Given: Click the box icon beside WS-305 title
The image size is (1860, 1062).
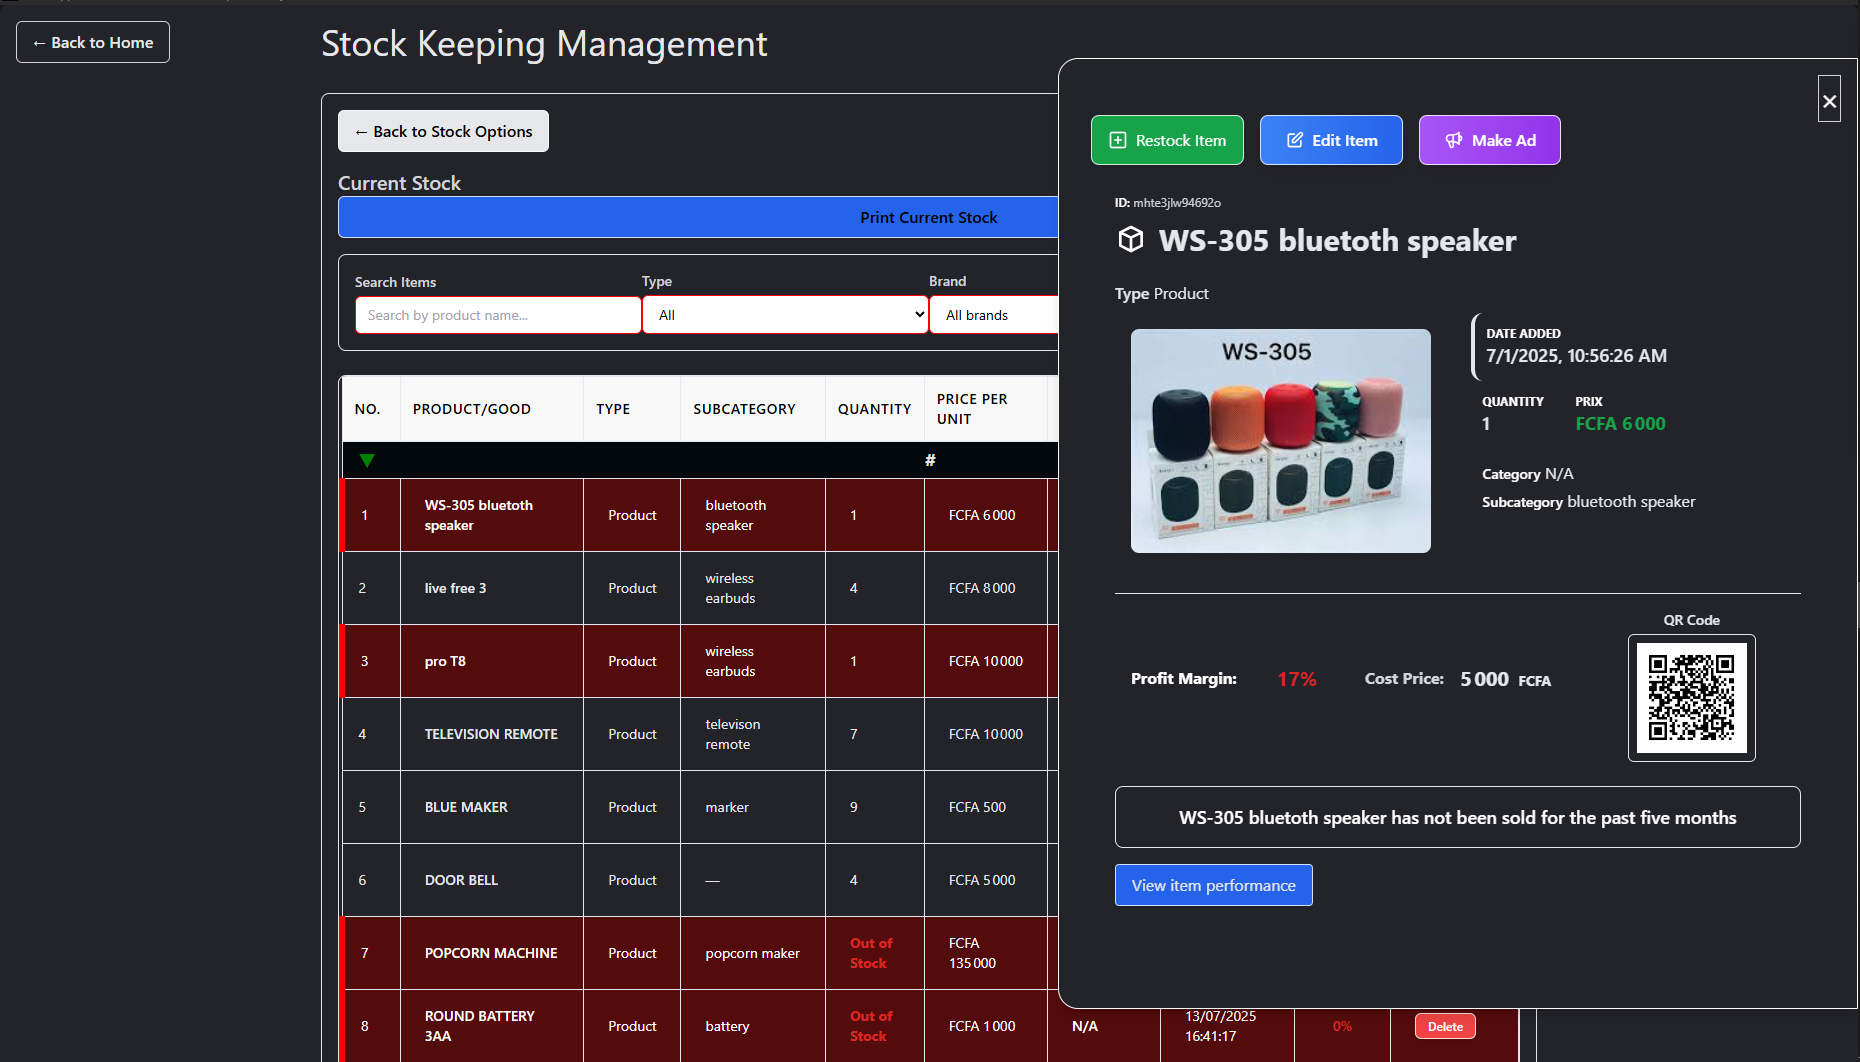Looking at the screenshot, I should click(1131, 240).
